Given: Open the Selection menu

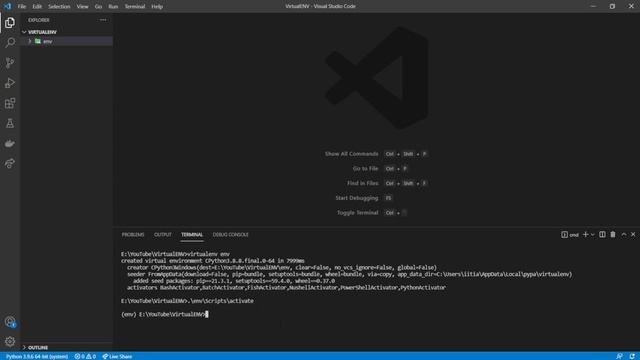Looking at the screenshot, I should (59, 7).
